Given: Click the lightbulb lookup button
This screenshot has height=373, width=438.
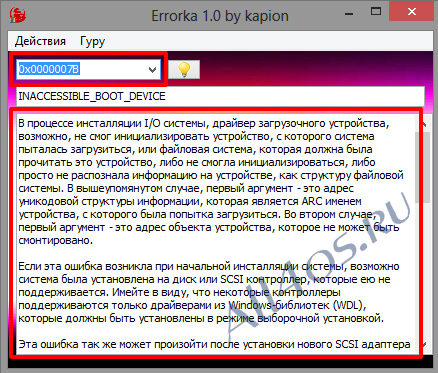Looking at the screenshot, I should point(184,69).
